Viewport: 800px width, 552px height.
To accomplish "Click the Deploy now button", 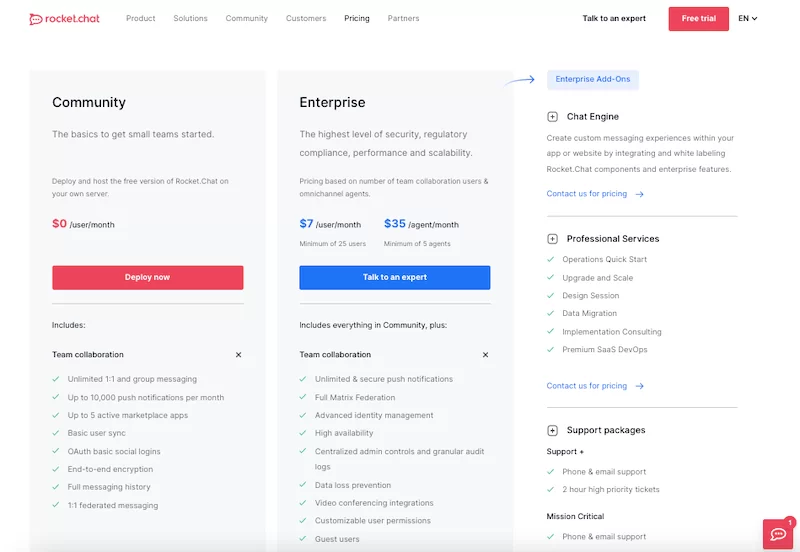I will click(x=147, y=277).
